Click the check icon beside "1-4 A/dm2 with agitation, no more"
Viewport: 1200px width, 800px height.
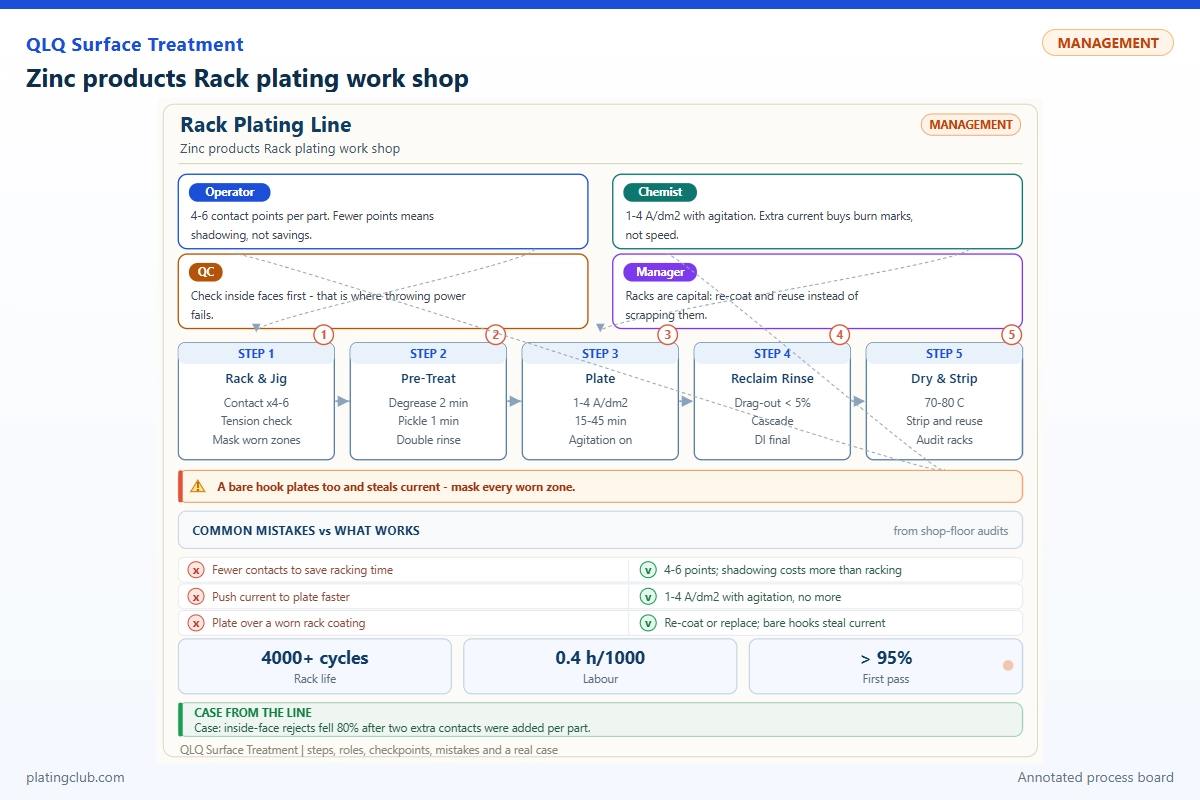point(648,597)
